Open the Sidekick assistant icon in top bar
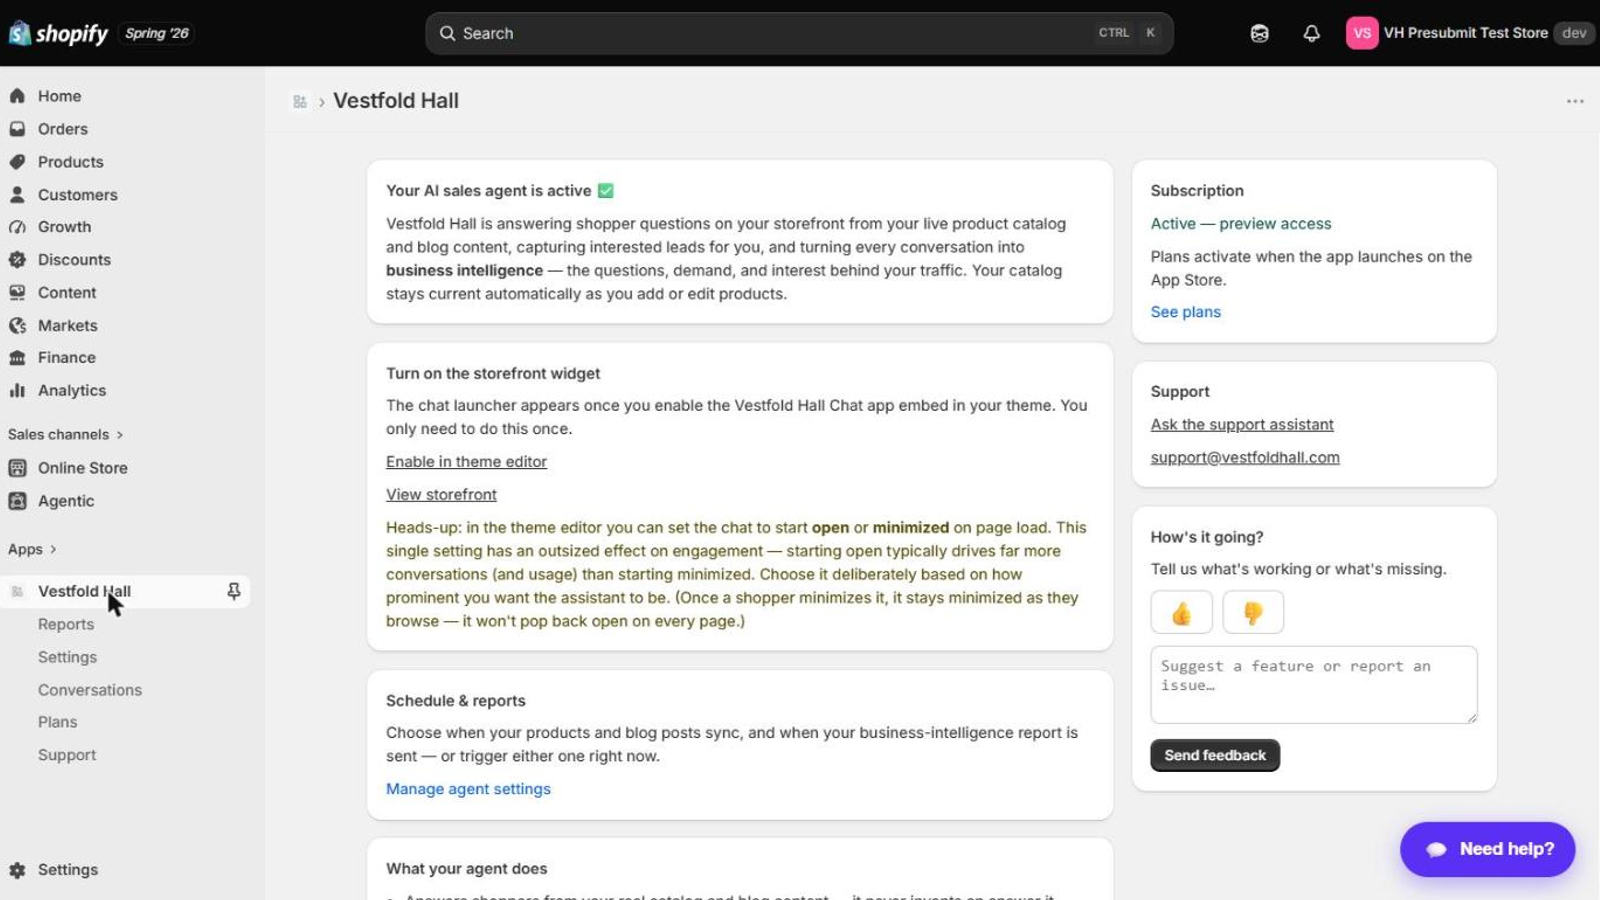The height and width of the screenshot is (900, 1600). 1259,33
